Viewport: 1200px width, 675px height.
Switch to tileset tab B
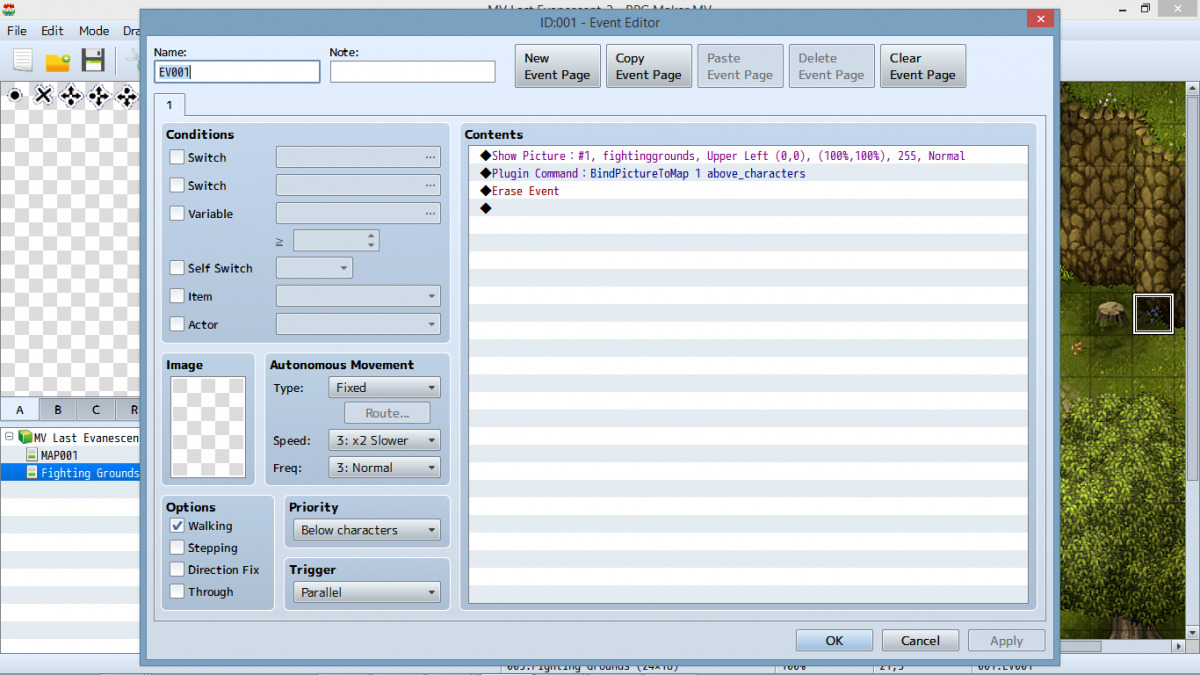pyautogui.click(x=58, y=410)
